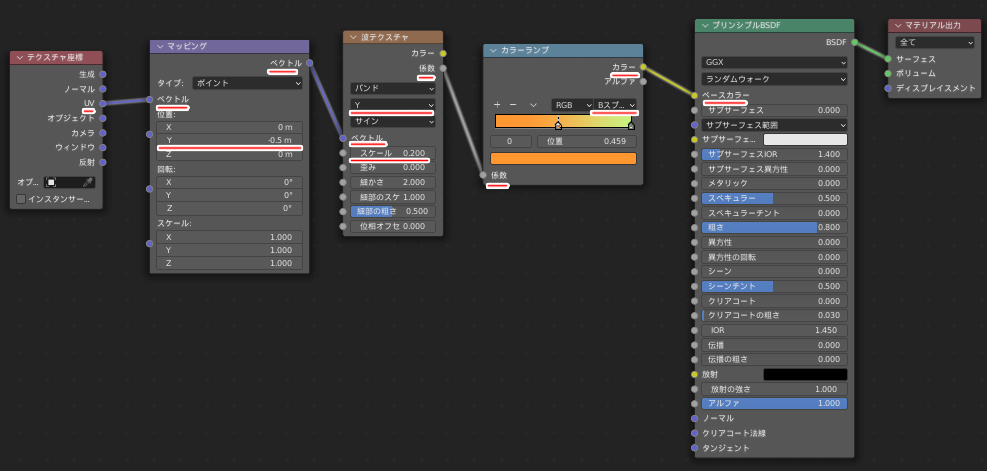Click the black 放射 emission color swatch

tap(805, 374)
